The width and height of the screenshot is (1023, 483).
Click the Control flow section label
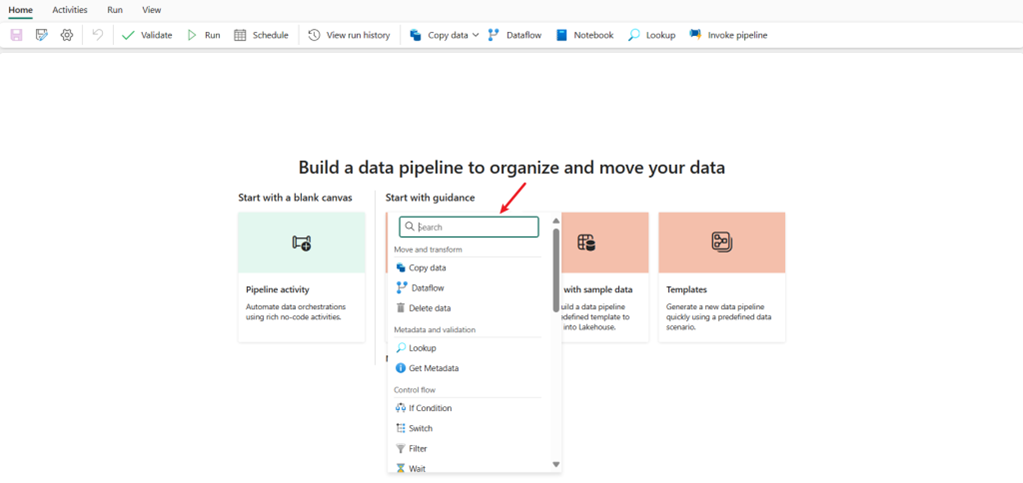tap(414, 390)
